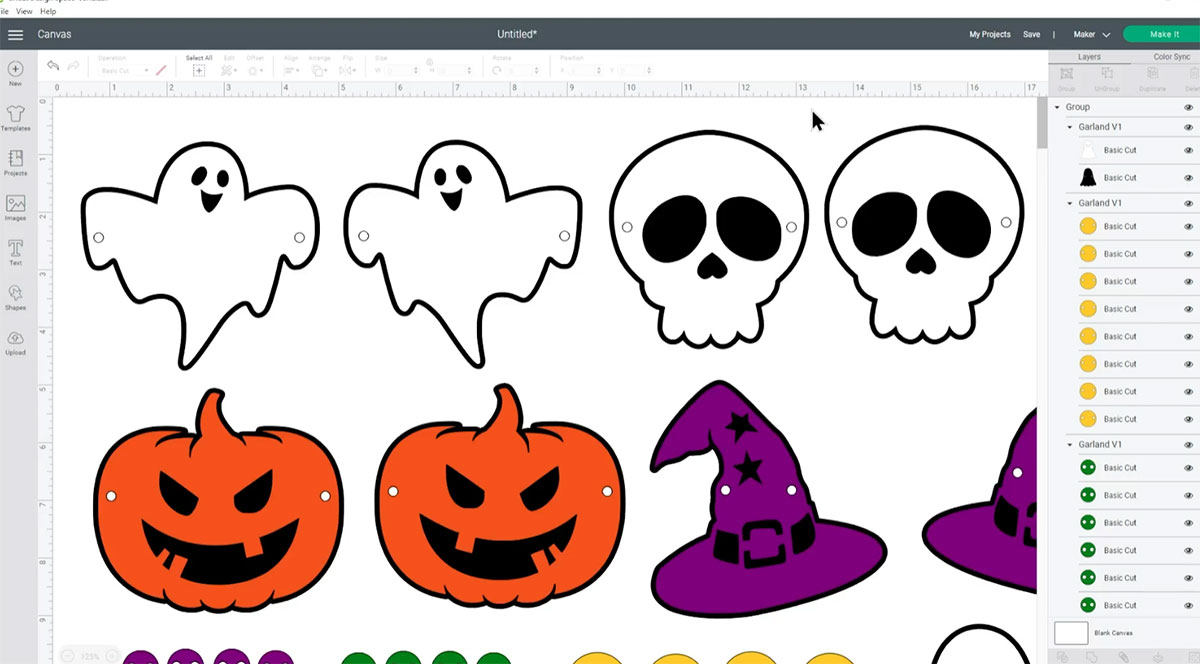Image resolution: width=1200 pixels, height=664 pixels.
Task: Collapse the yellow Garland V1 group
Action: (x=1070, y=203)
